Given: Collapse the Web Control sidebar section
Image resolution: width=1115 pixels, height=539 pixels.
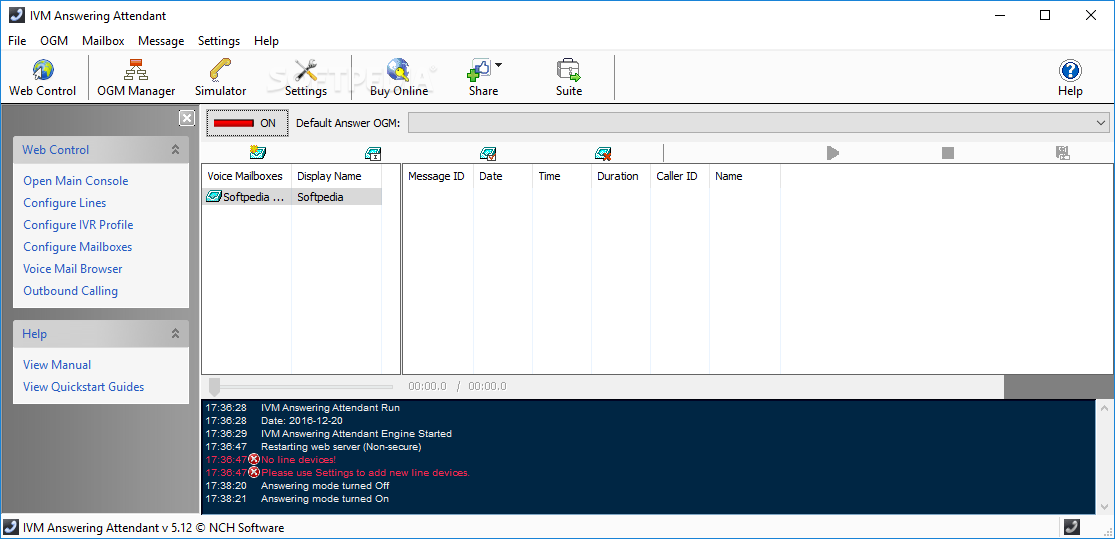Looking at the screenshot, I should [175, 149].
